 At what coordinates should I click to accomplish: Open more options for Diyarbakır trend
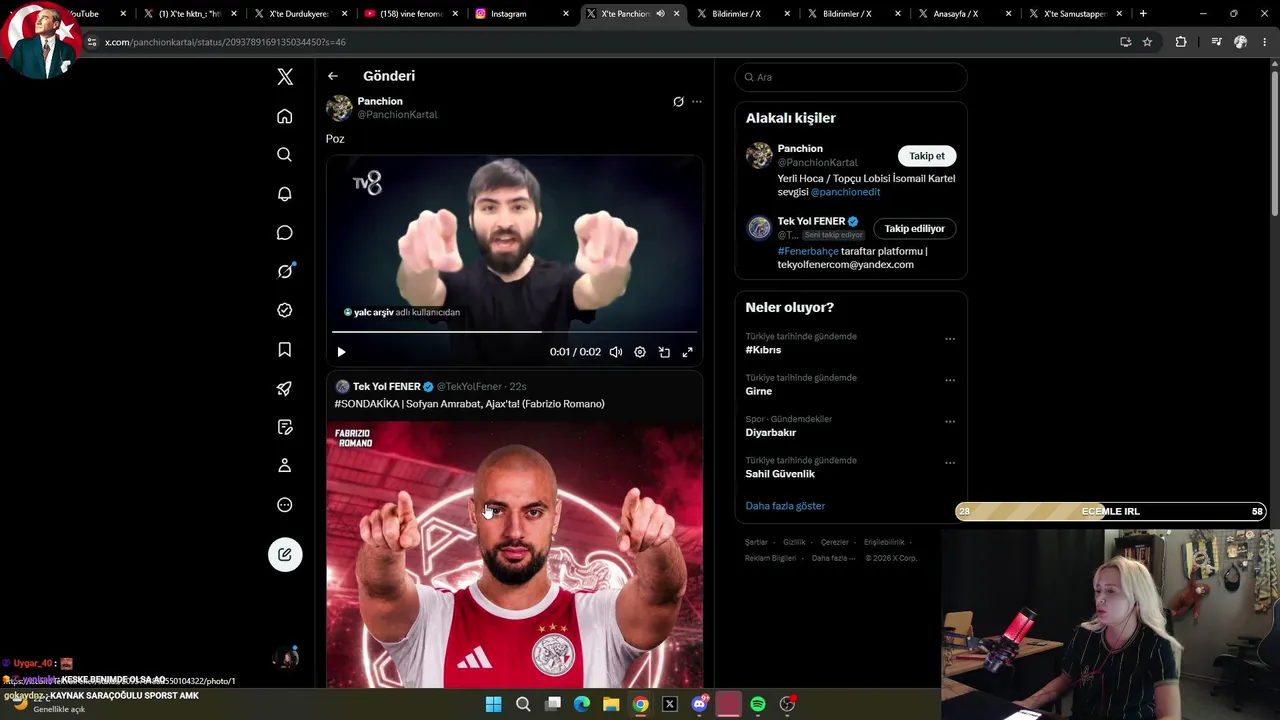pyautogui.click(x=950, y=421)
